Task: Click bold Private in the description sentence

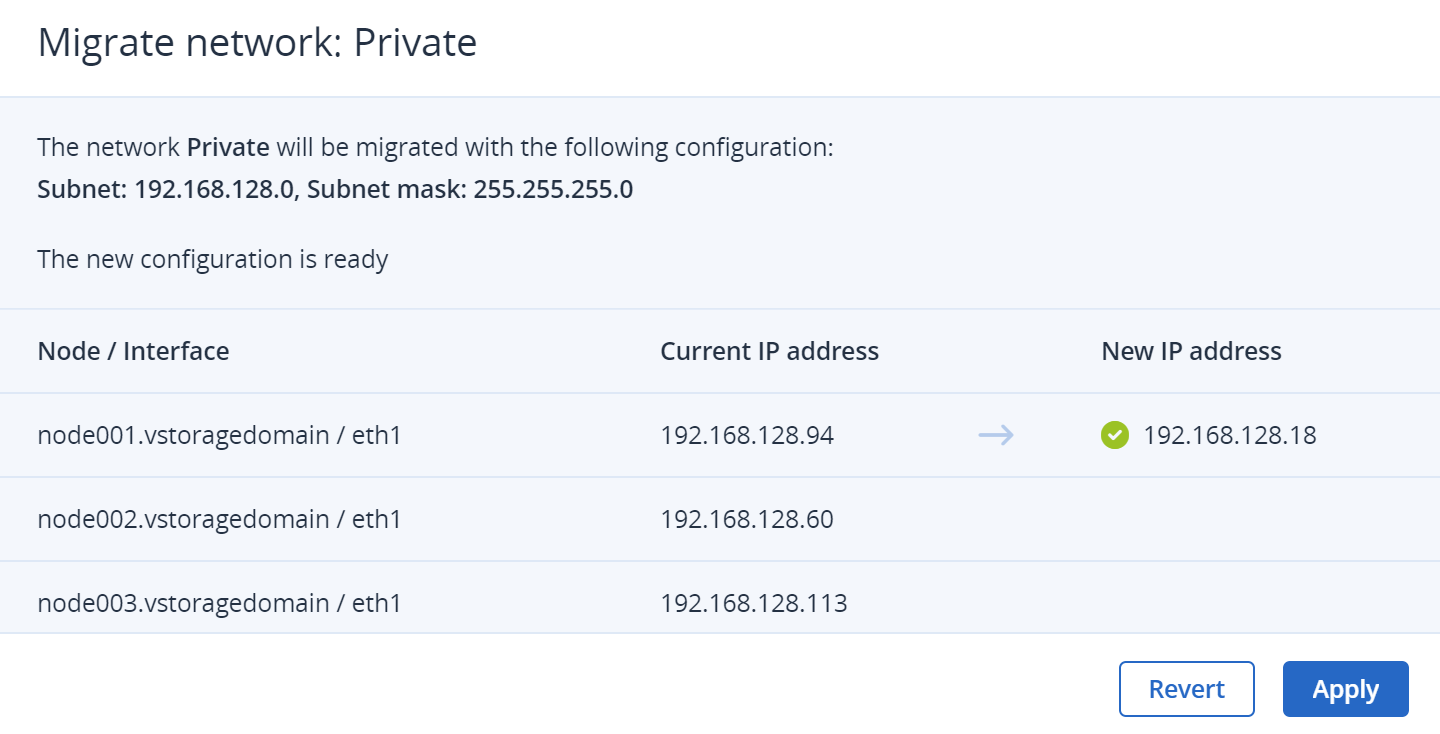Action: 228,148
